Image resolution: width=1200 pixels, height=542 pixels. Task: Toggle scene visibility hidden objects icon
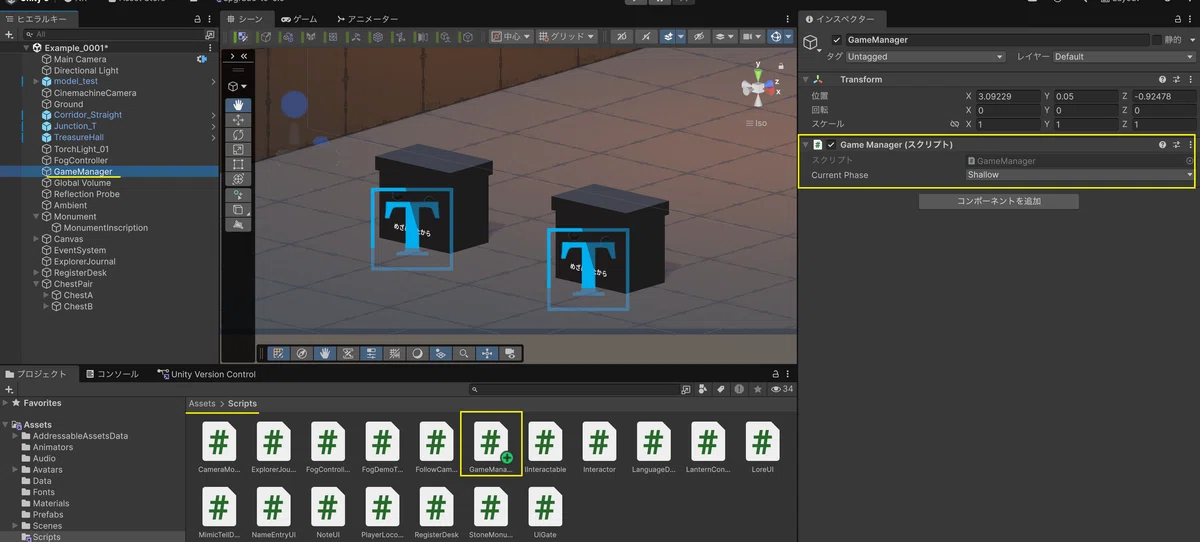click(x=699, y=37)
